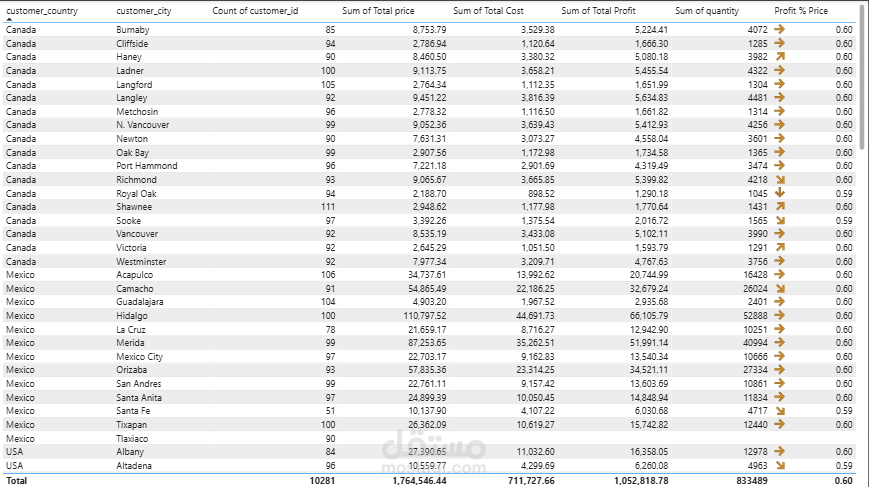Select the La Cruz city cell
Image resolution: width=869 pixels, height=487 pixels.
tap(131, 330)
